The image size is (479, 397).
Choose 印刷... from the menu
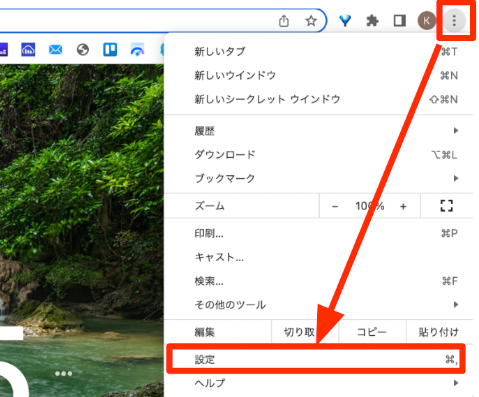[319, 234]
